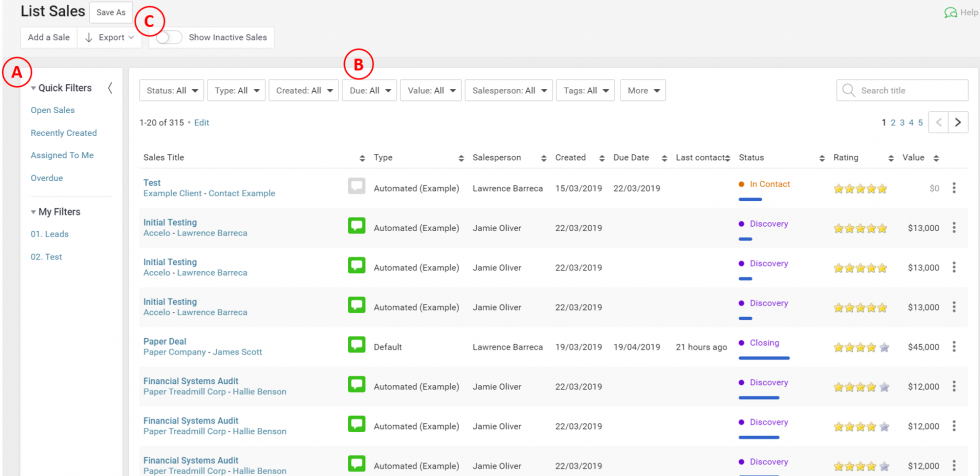Open three-dot menu for Paper Deal row
This screenshot has height=476, width=980.
pyautogui.click(x=954, y=347)
